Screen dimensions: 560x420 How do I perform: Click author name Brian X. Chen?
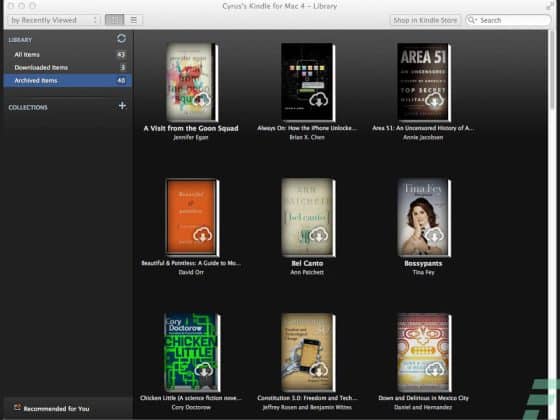(307, 138)
